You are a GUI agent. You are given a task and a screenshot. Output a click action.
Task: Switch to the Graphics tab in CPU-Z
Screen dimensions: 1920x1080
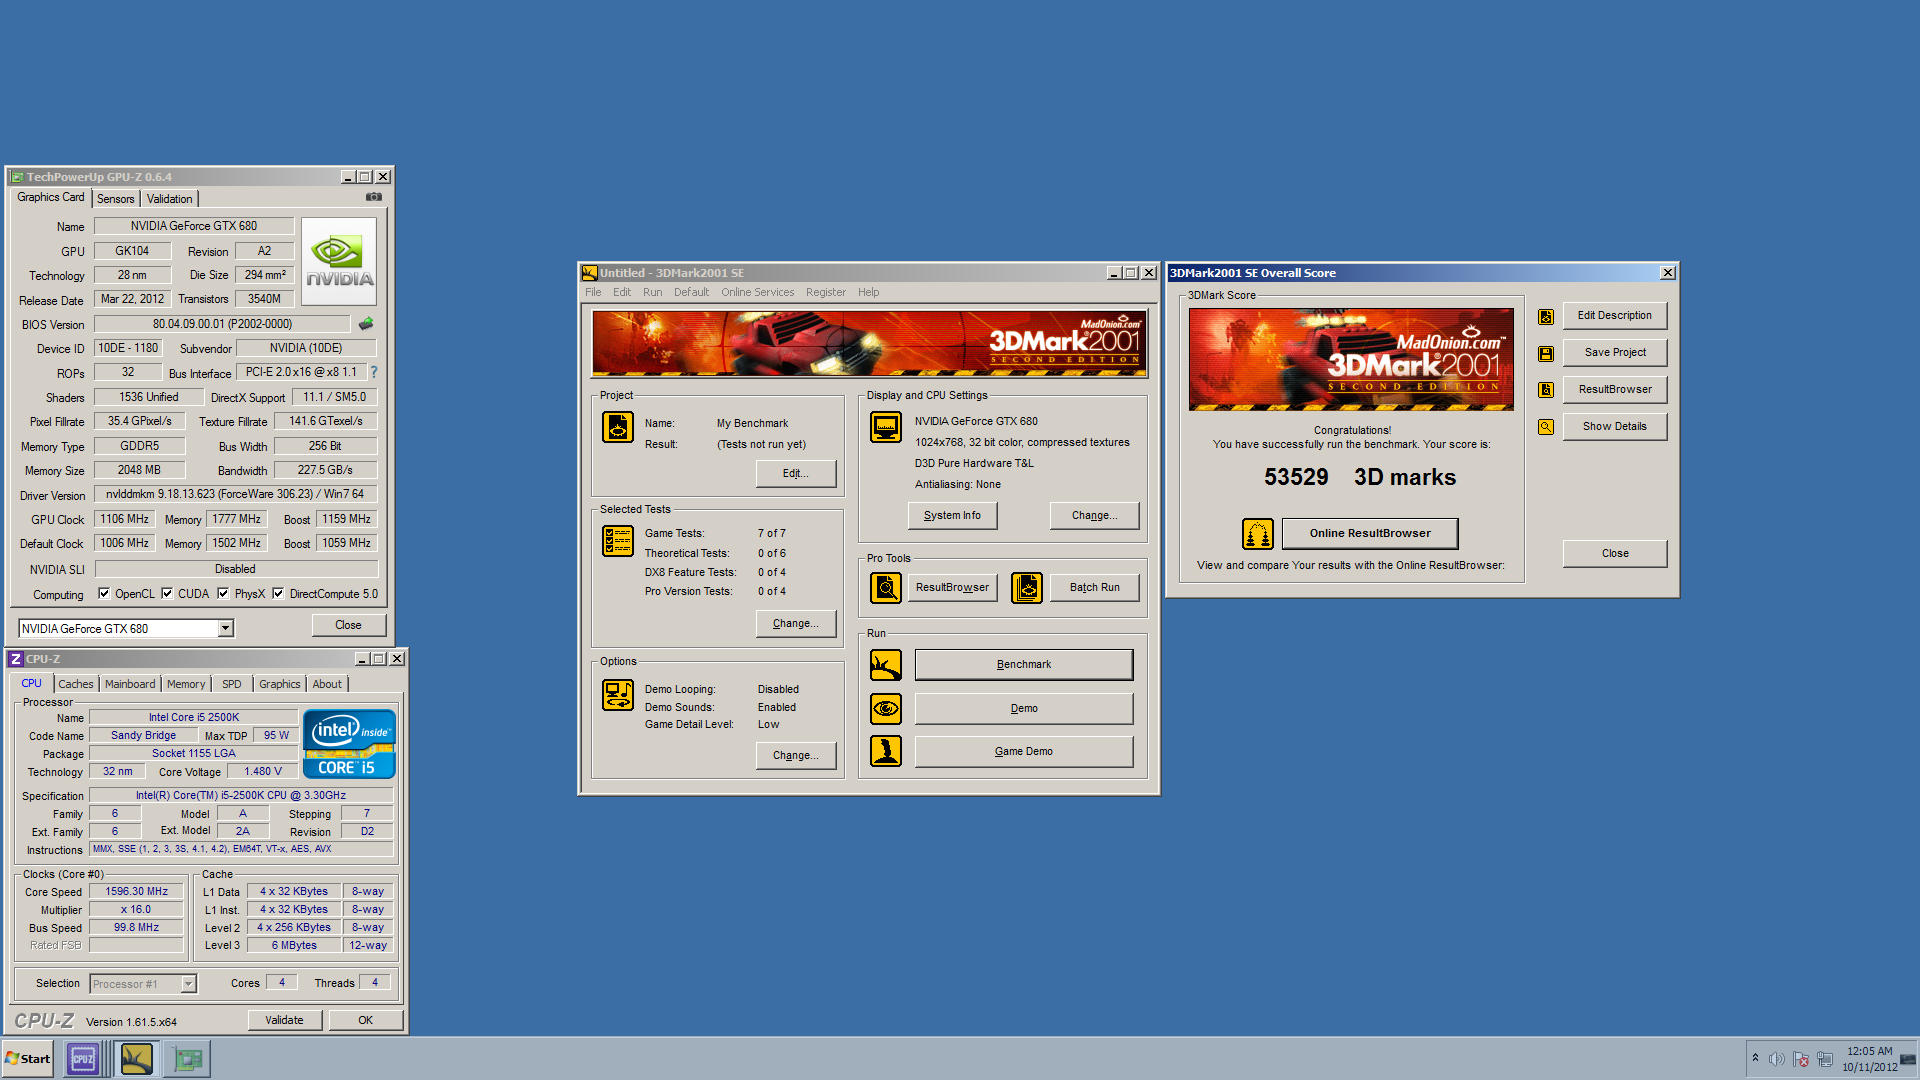pos(279,684)
